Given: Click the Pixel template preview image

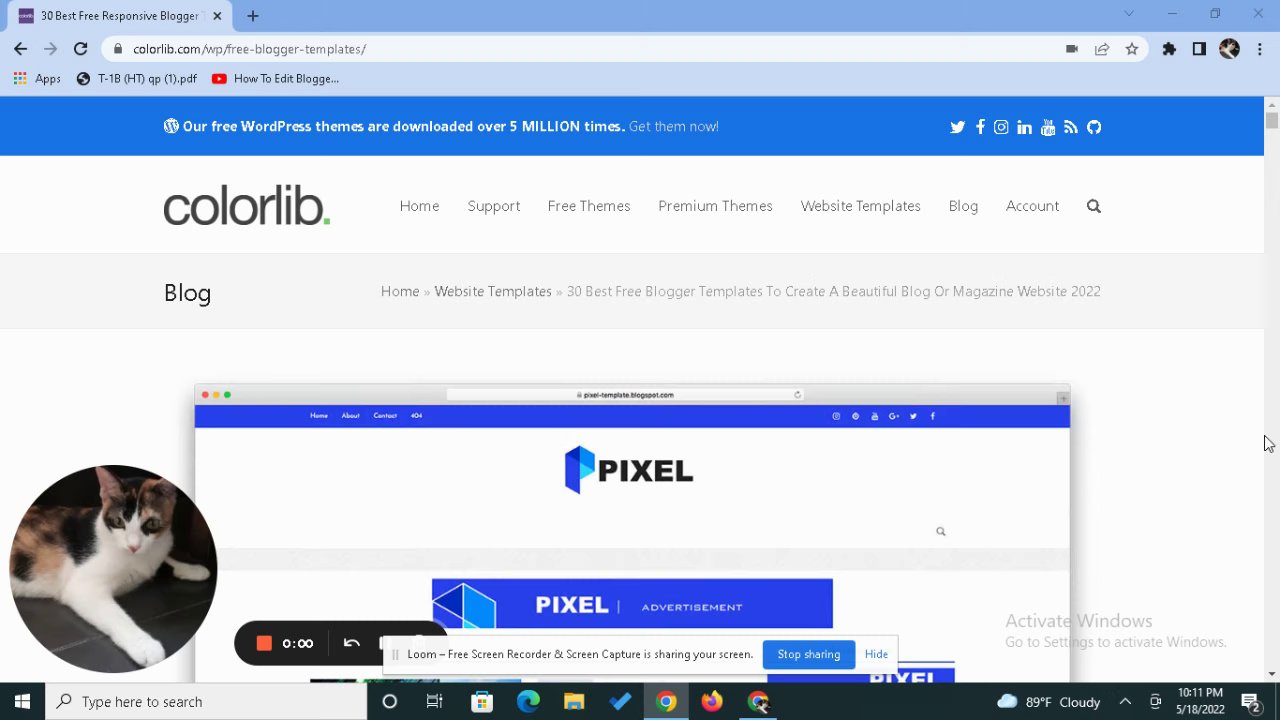Looking at the screenshot, I should [x=632, y=533].
